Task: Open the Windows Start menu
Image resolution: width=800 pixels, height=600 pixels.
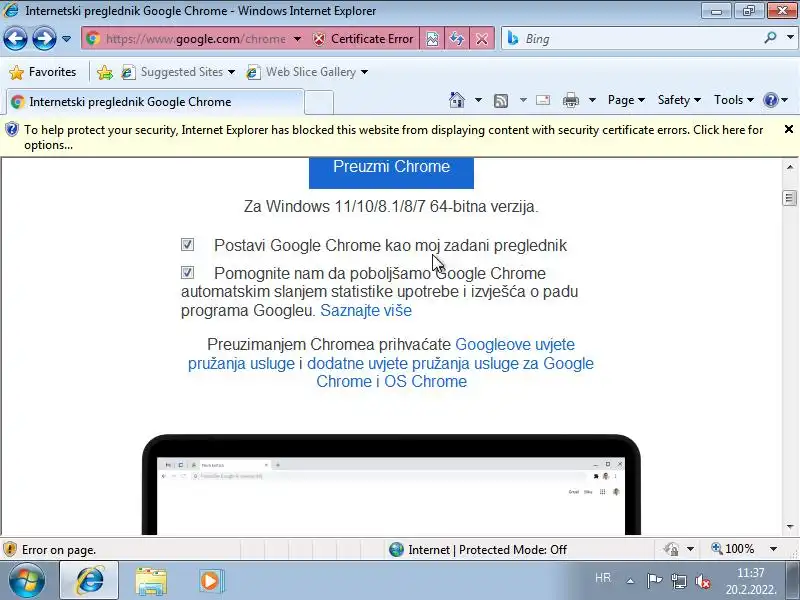Action: click(x=26, y=581)
